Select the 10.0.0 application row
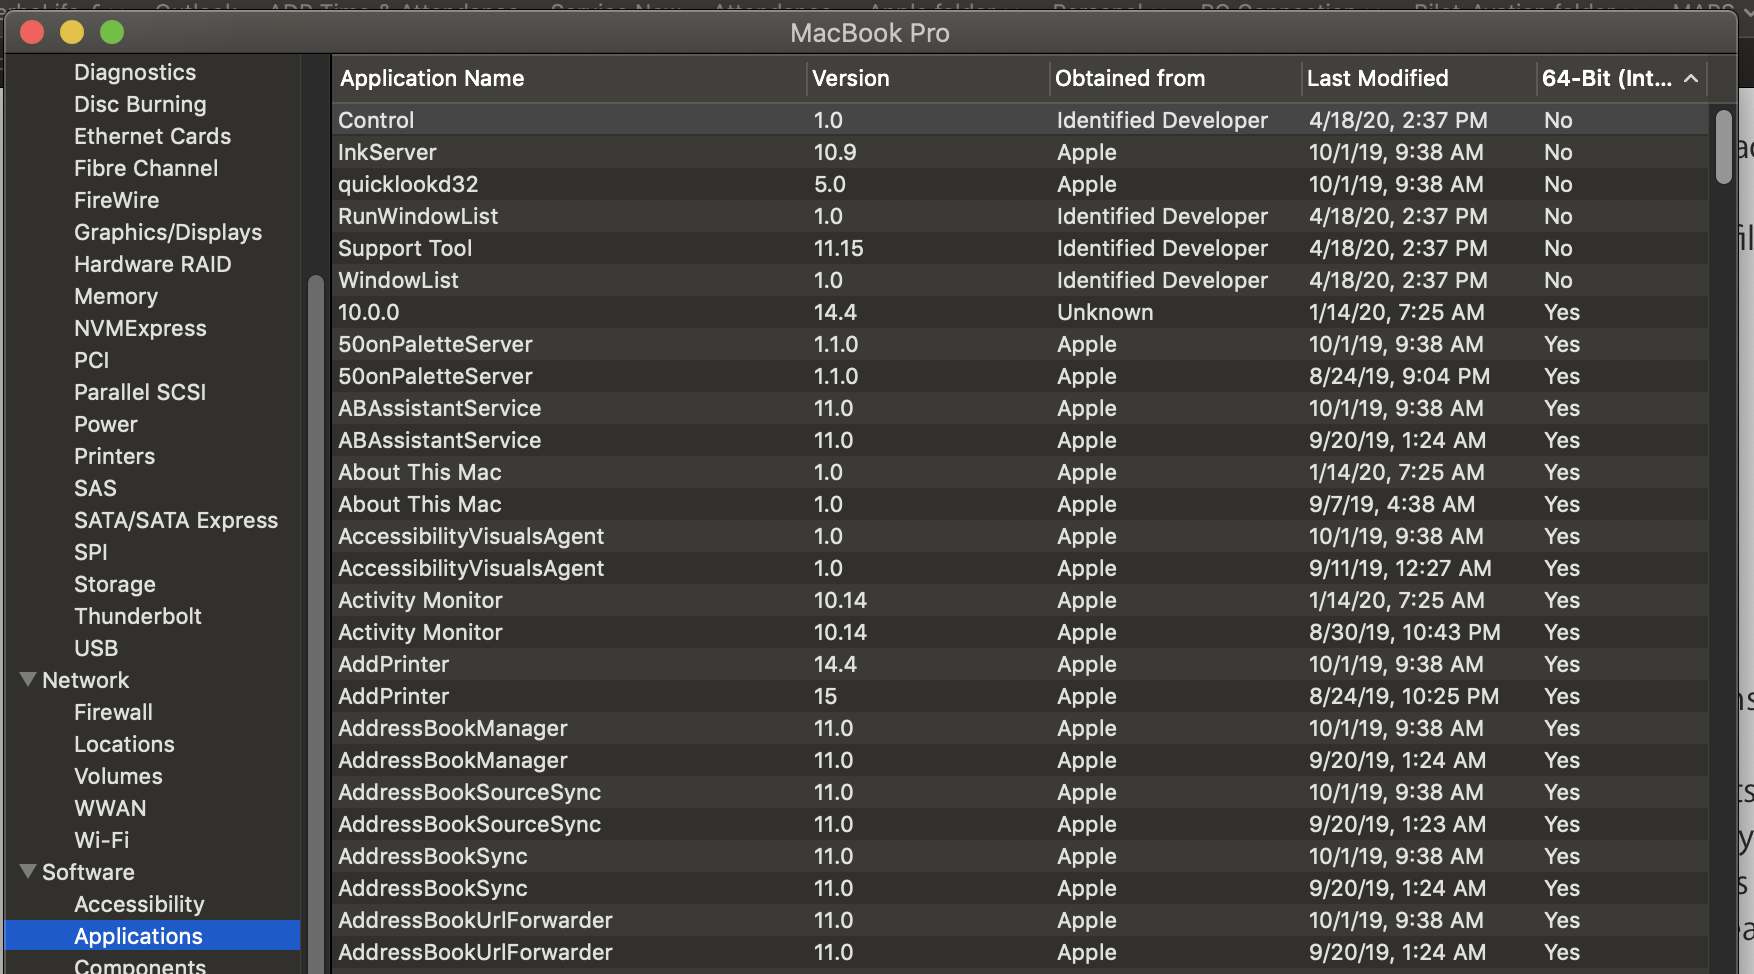The height and width of the screenshot is (974, 1754). 1020,312
